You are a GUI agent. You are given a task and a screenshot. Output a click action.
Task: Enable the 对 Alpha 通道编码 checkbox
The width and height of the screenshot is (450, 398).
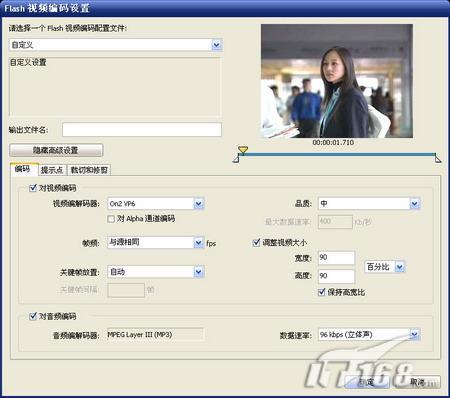111,219
